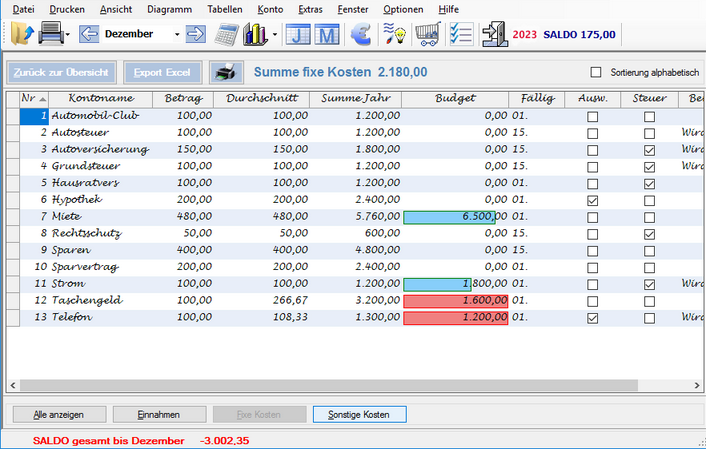
Task: Click the printer icon beside Export Excel
Action: click(x=226, y=73)
